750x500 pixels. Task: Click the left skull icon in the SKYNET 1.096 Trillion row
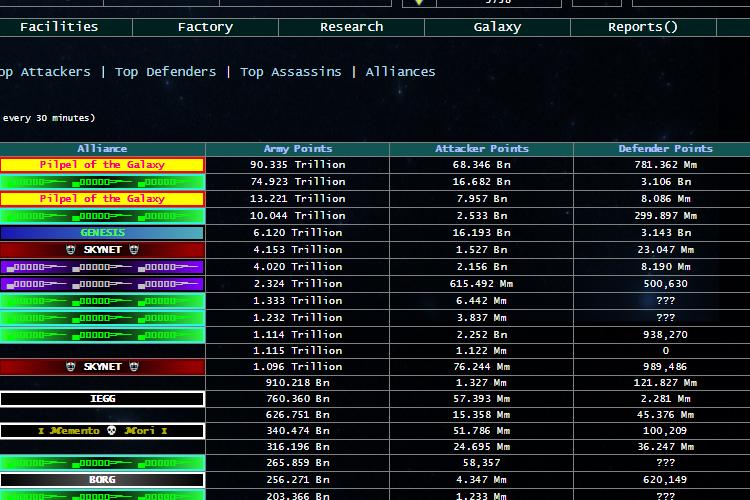click(71, 367)
